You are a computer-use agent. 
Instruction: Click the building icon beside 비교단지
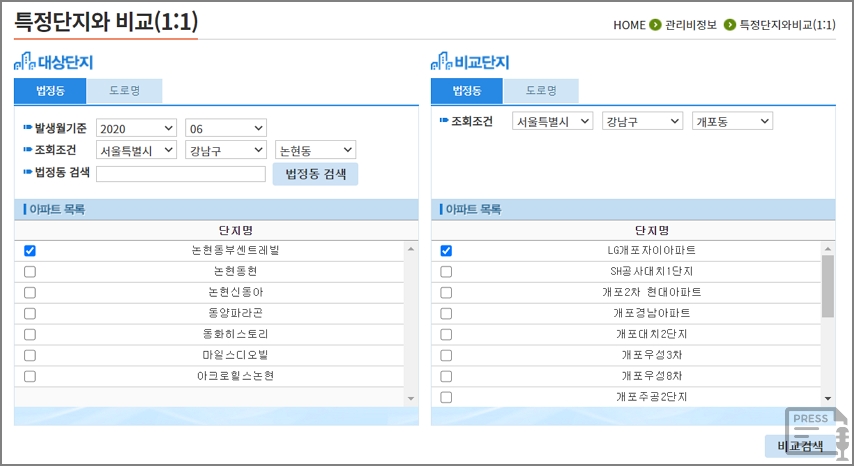[441, 62]
